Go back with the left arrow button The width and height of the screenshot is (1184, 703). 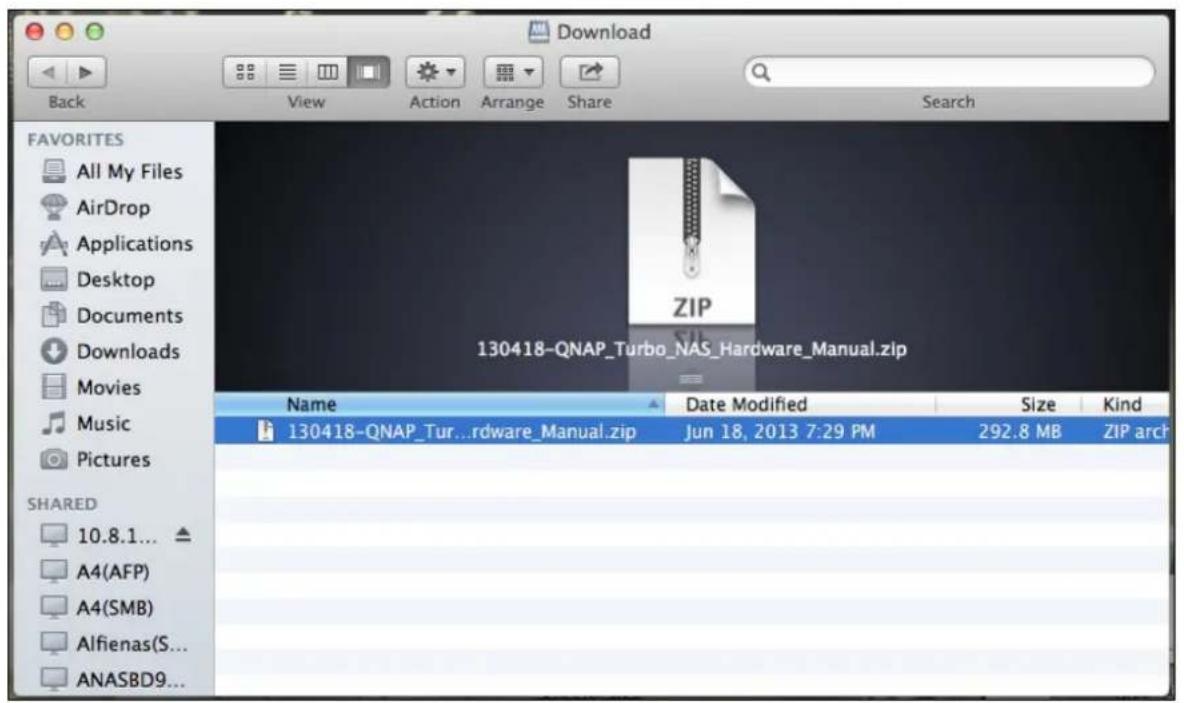coord(48,72)
